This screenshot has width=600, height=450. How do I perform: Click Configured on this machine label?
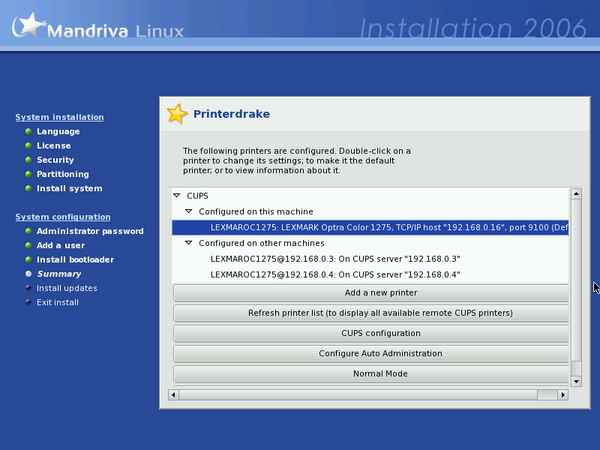tap(256, 212)
